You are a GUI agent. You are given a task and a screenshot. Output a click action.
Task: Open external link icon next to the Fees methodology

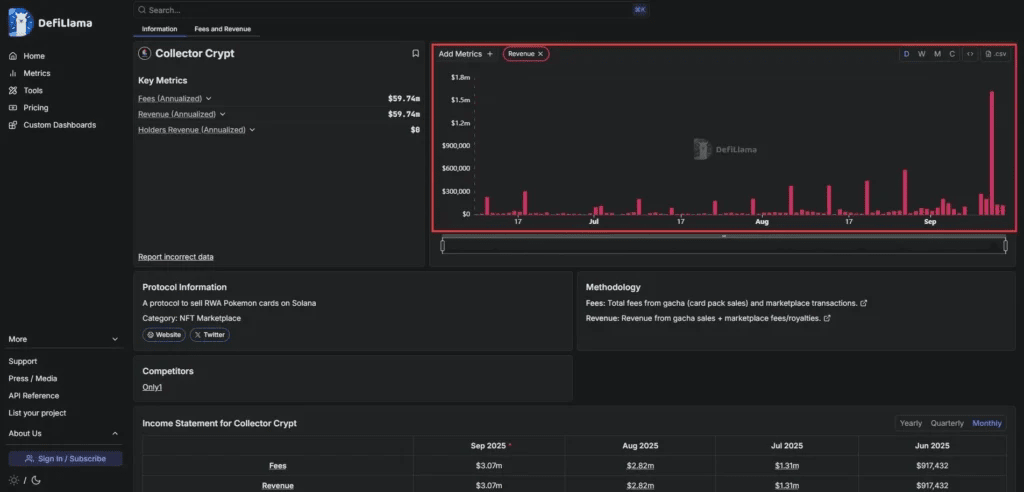coord(864,303)
